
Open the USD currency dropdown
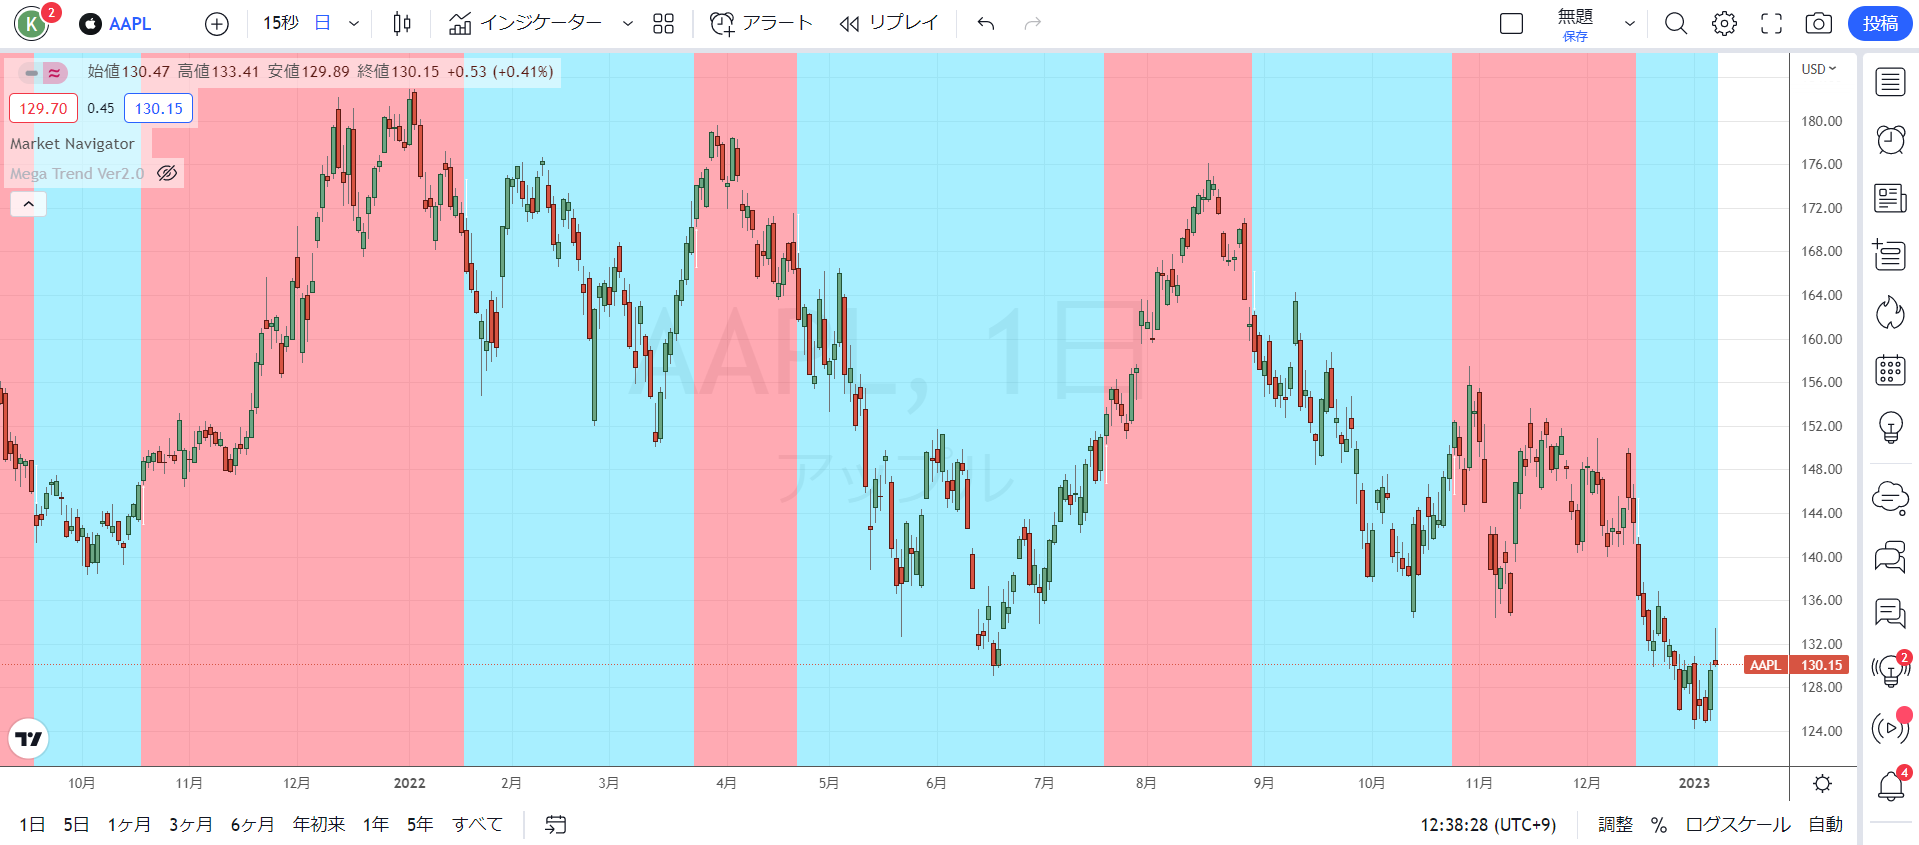[x=1818, y=69]
